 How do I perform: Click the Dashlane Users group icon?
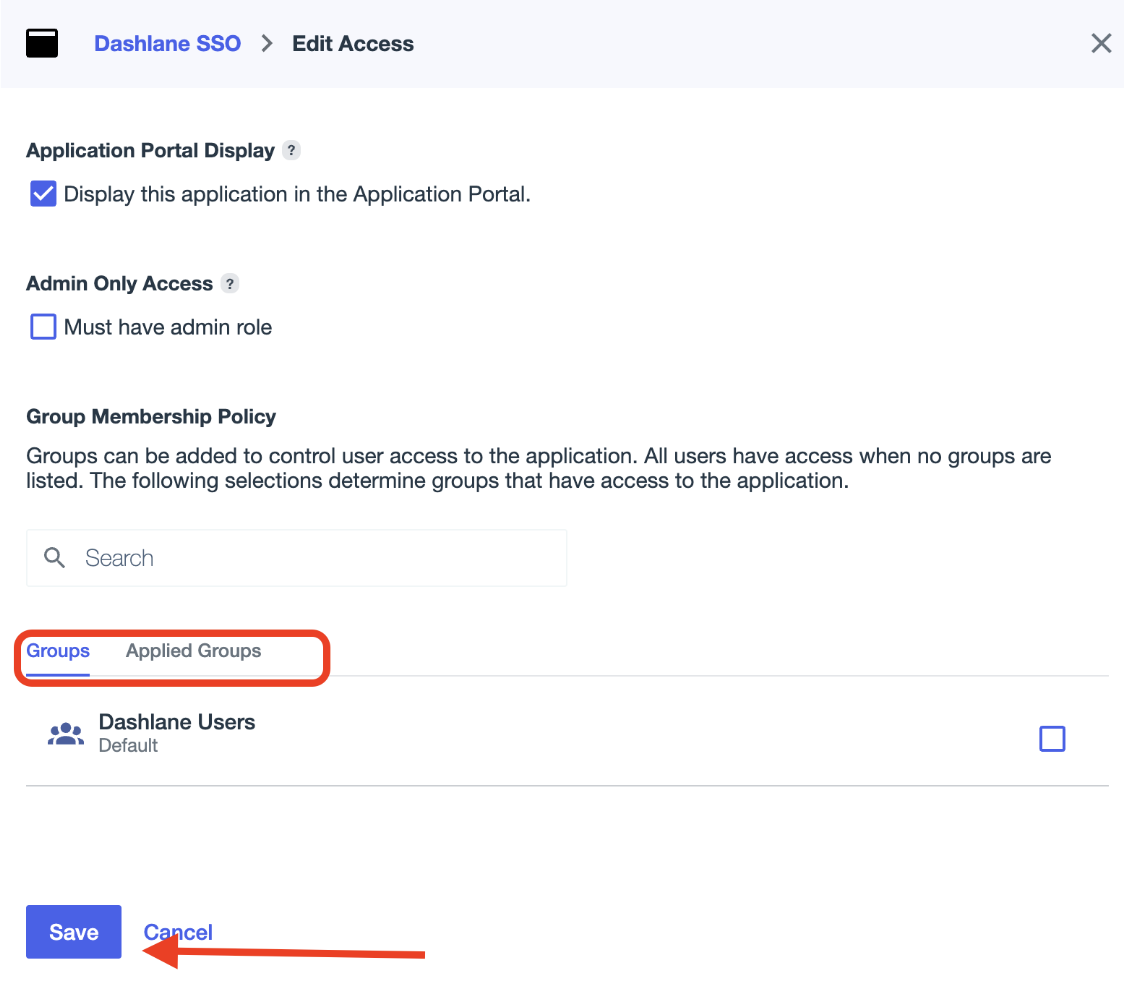(66, 735)
